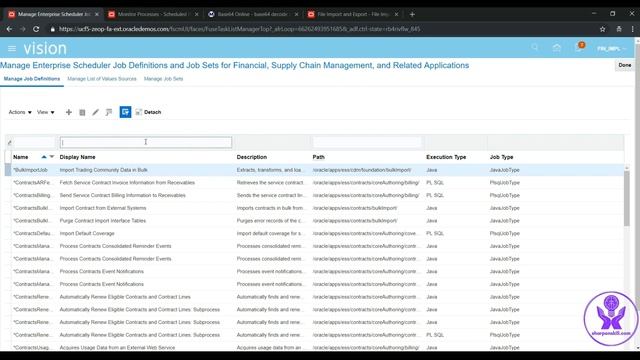
Task: Click the Freeze column icon in toolbar
Action: coord(109,112)
